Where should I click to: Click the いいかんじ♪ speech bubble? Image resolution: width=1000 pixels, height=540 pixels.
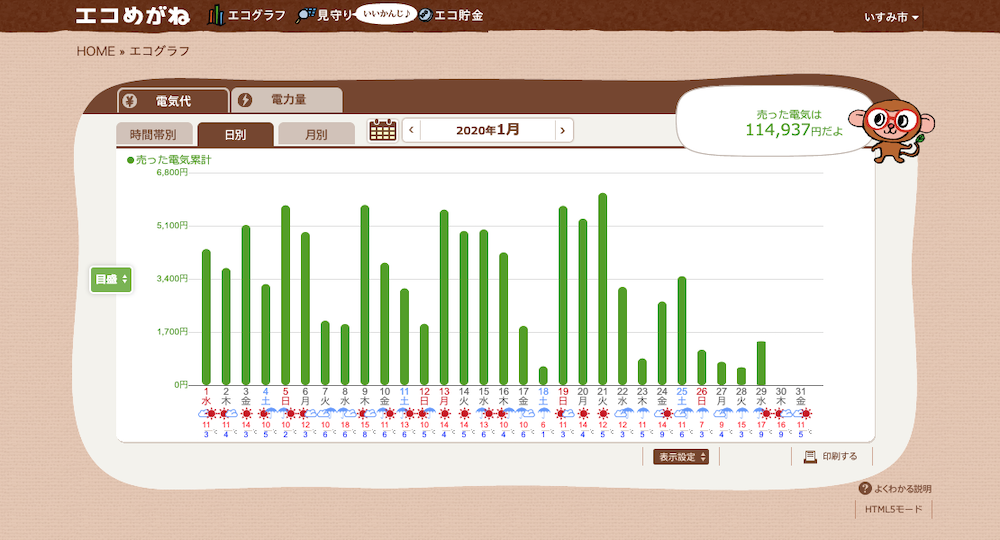(386, 13)
